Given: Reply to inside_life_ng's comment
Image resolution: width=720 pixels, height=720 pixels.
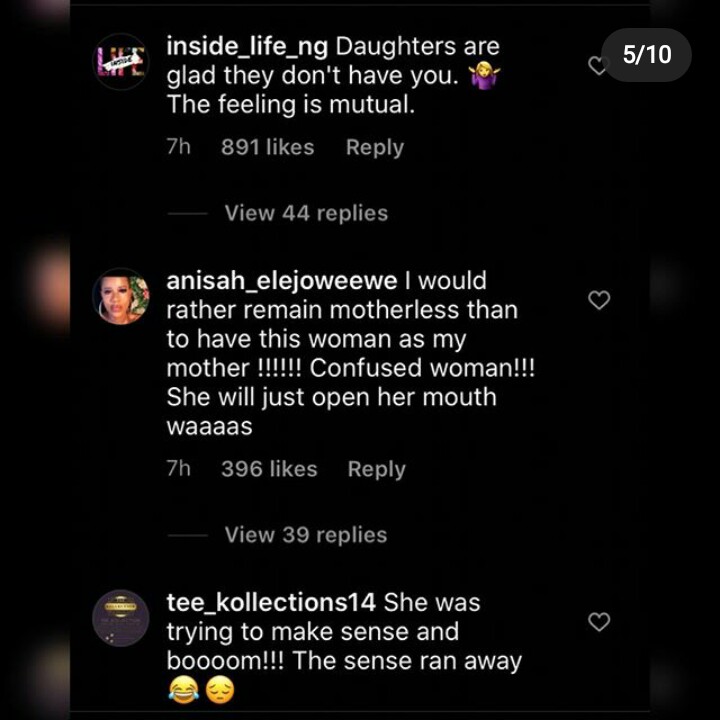Looking at the screenshot, I should 375,147.
